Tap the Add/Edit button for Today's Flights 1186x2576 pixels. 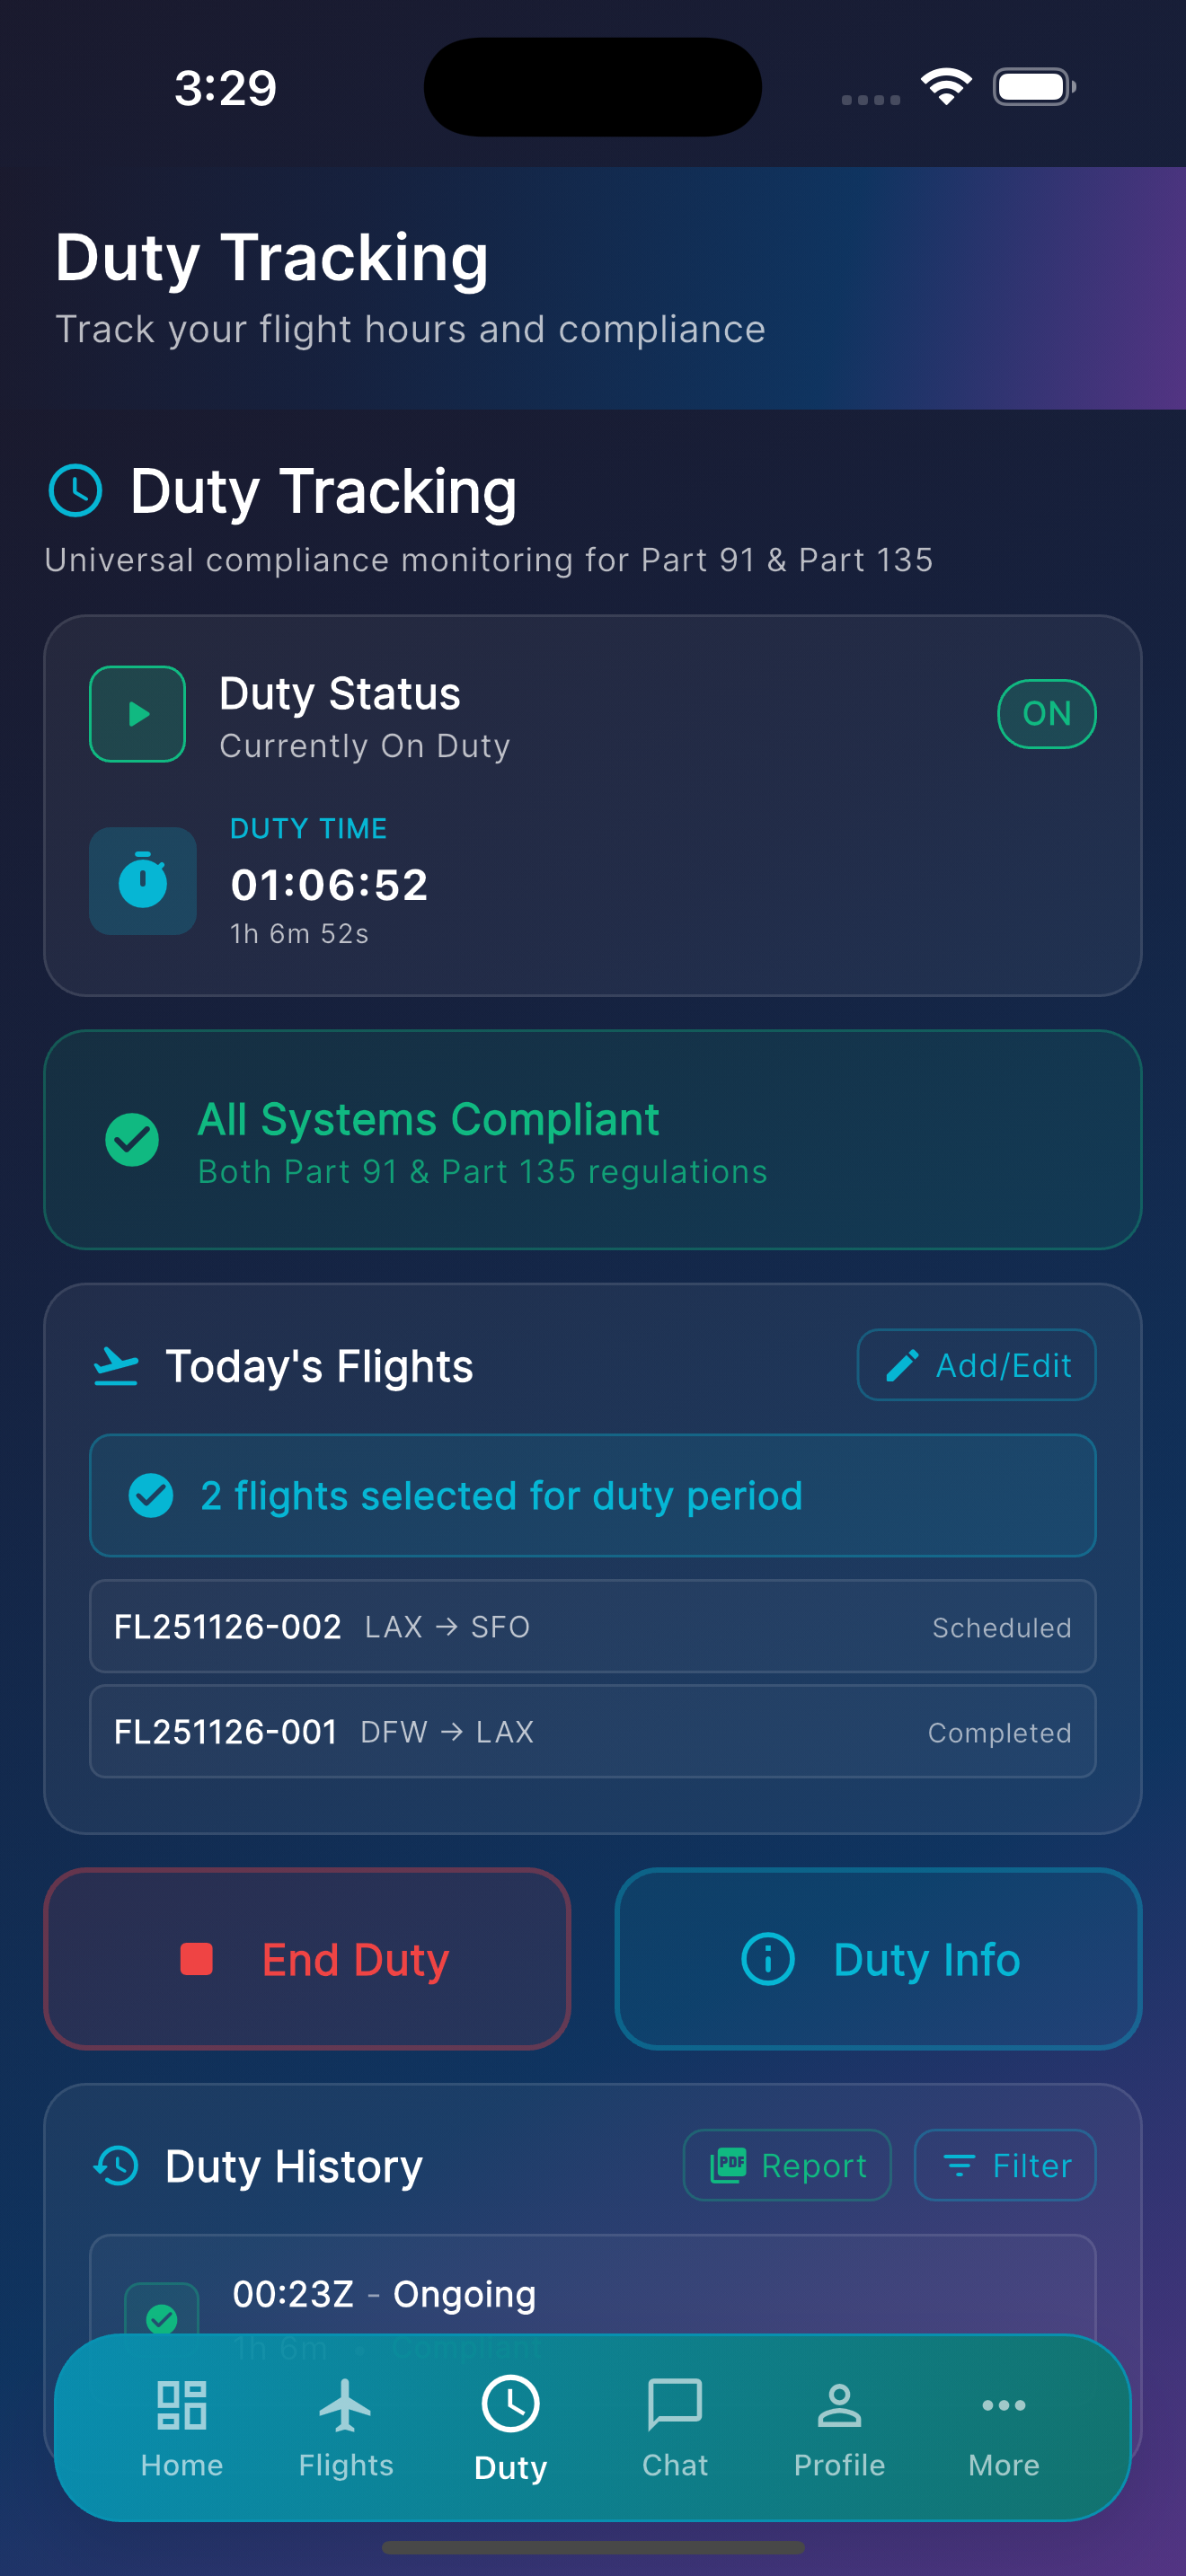tap(975, 1364)
